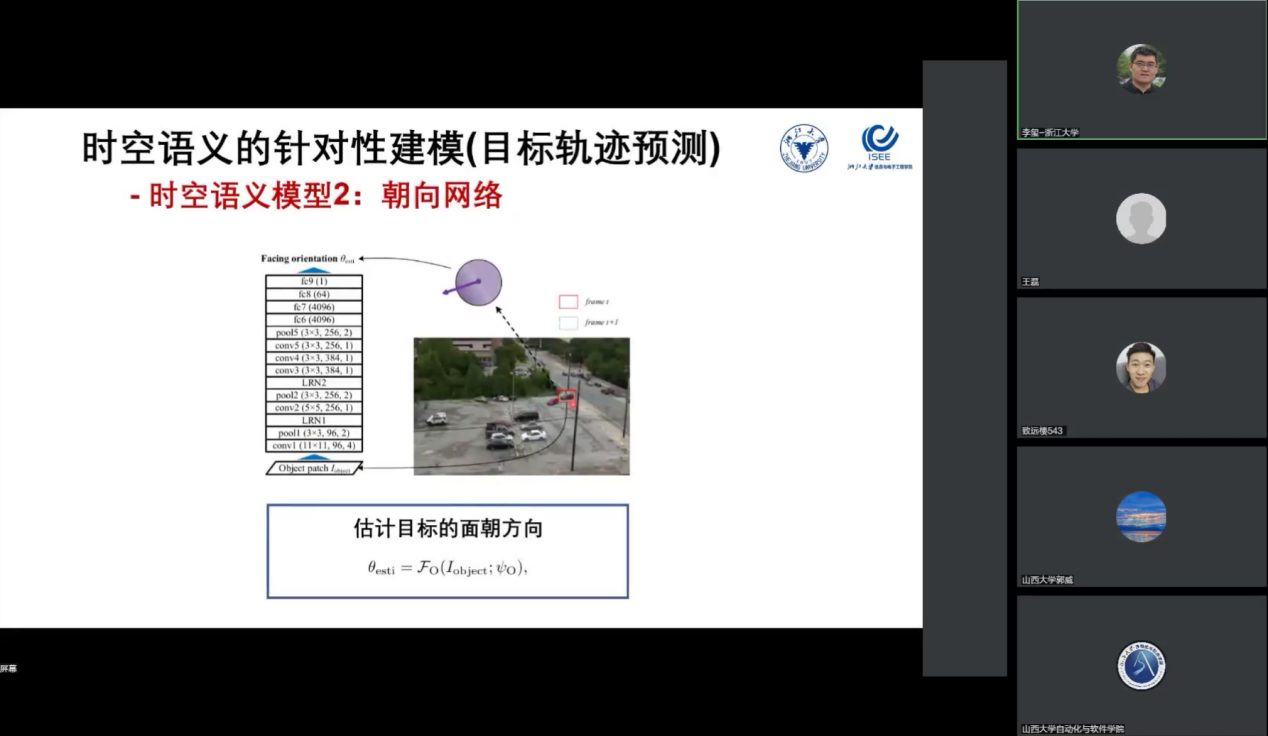Screen dimensions: 1268x736
Task: Click the name label 致远楼543
Action: pos(1042,431)
